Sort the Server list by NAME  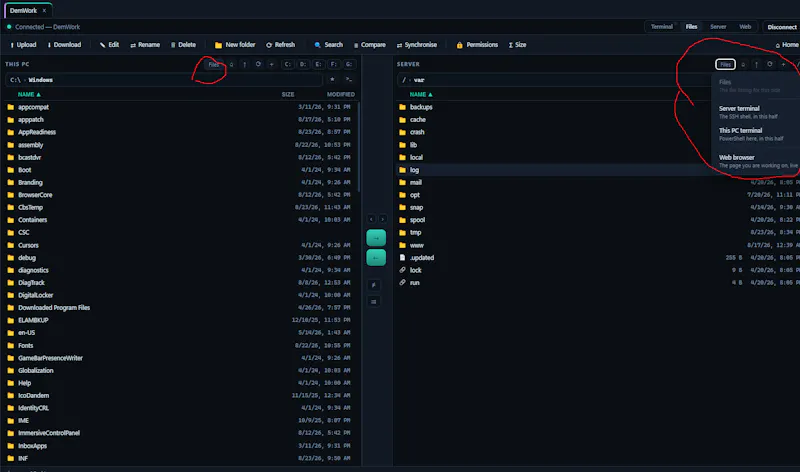(x=421, y=94)
